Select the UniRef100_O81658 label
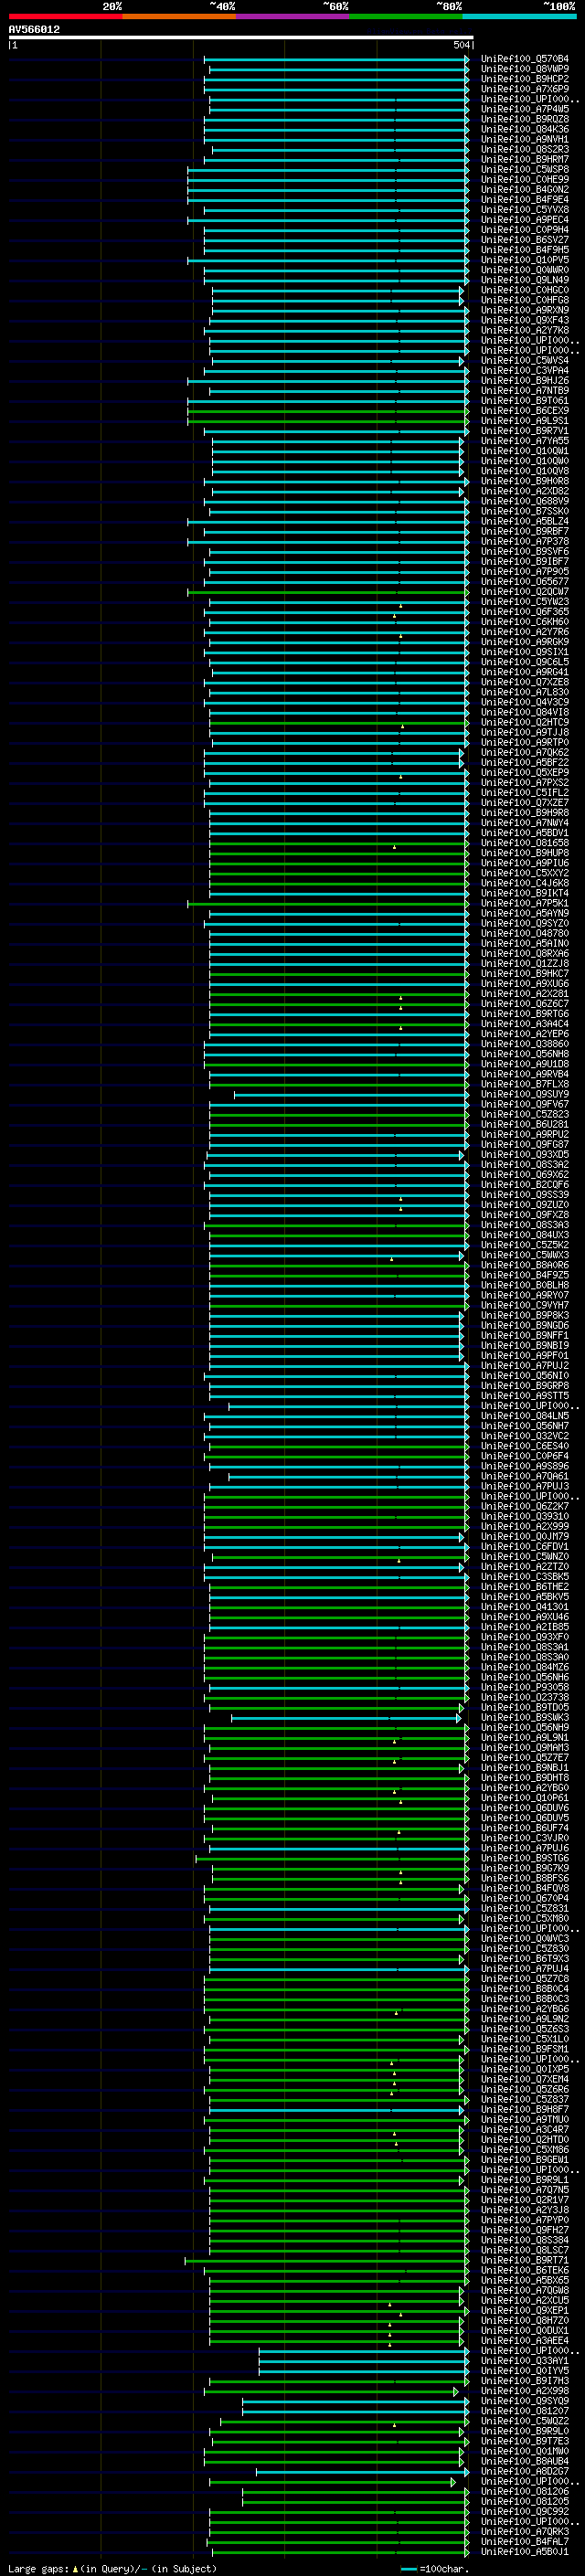Image resolution: width=585 pixels, height=2576 pixels. (x=525, y=843)
